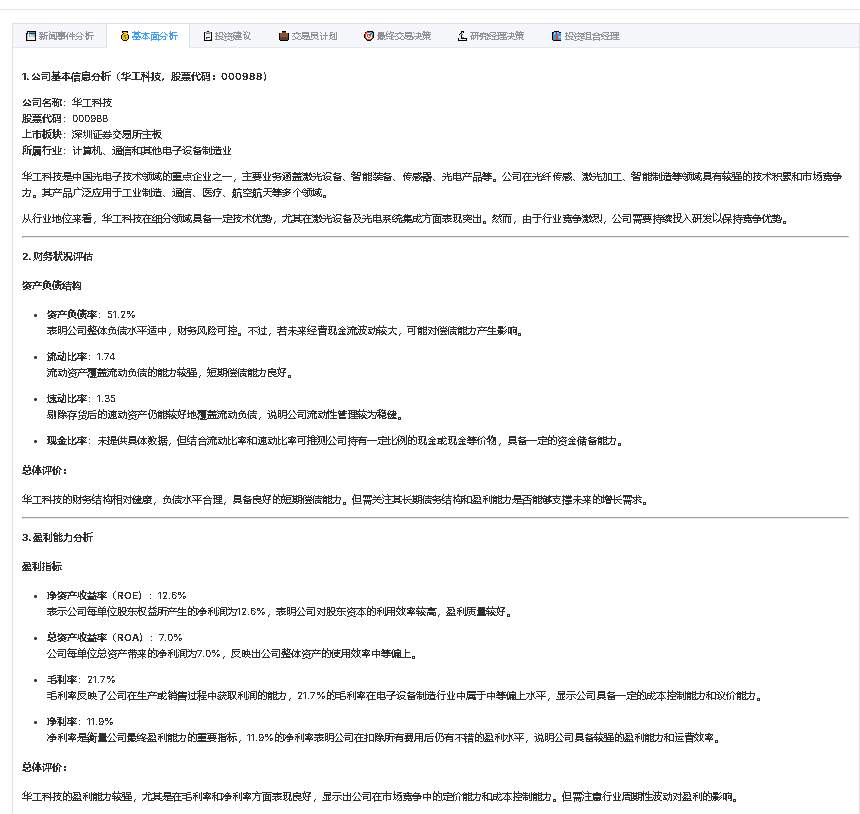860x814 pixels.
Task: Open the 新闻事件分析 tab
Action: [59, 36]
